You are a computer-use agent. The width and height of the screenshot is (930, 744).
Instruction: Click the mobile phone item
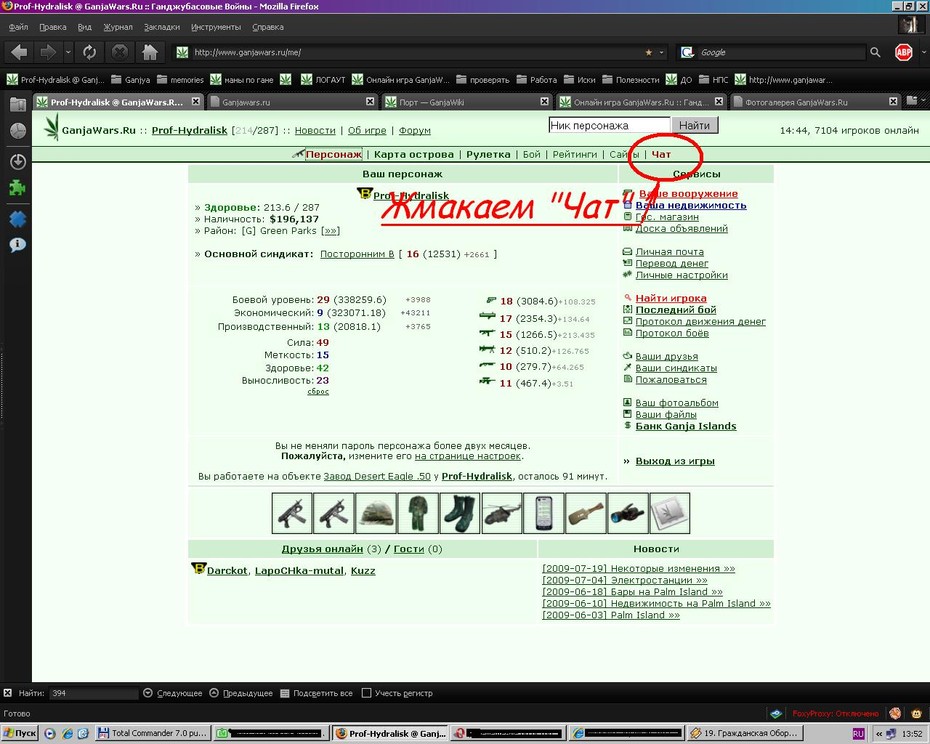click(544, 513)
